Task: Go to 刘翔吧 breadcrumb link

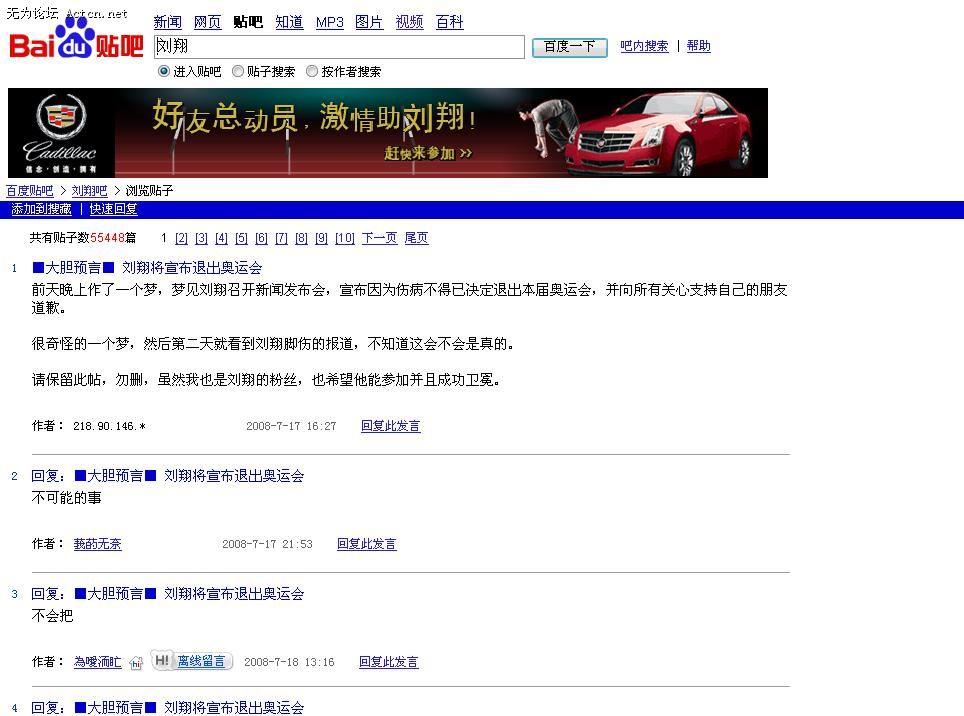Action: pyautogui.click(x=89, y=191)
